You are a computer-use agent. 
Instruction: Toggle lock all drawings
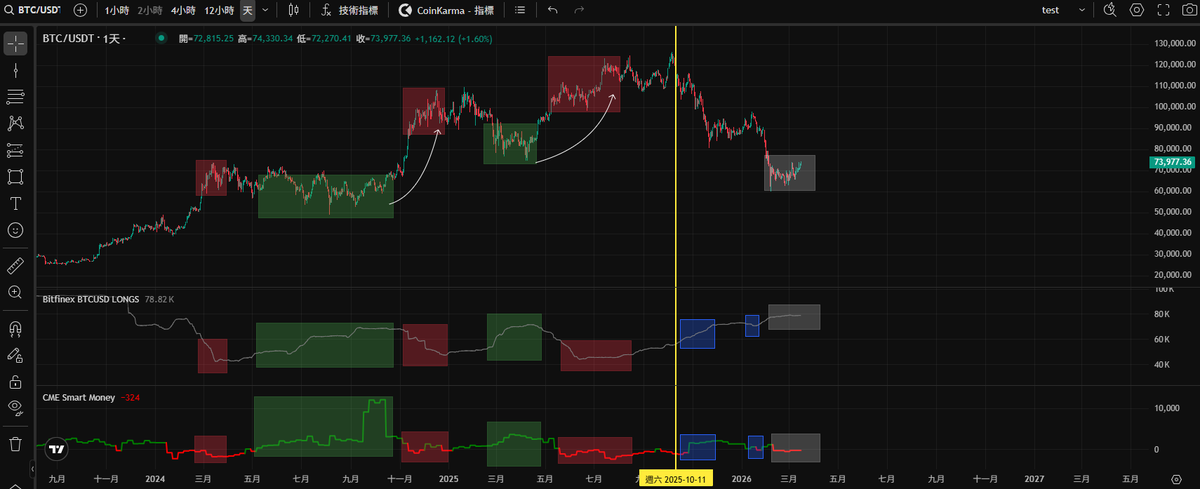[16, 381]
